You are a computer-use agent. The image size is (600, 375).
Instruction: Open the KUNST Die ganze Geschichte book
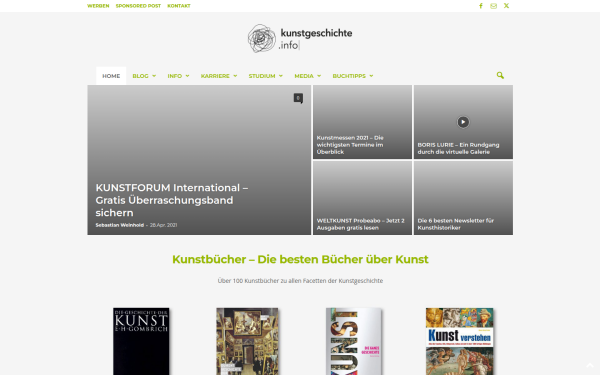click(x=354, y=341)
